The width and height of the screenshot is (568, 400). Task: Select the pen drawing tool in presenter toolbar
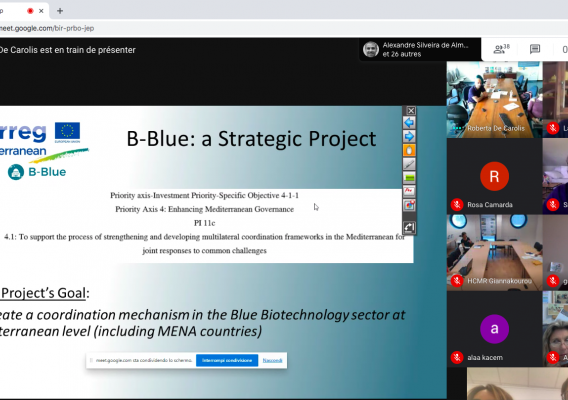[409, 164]
